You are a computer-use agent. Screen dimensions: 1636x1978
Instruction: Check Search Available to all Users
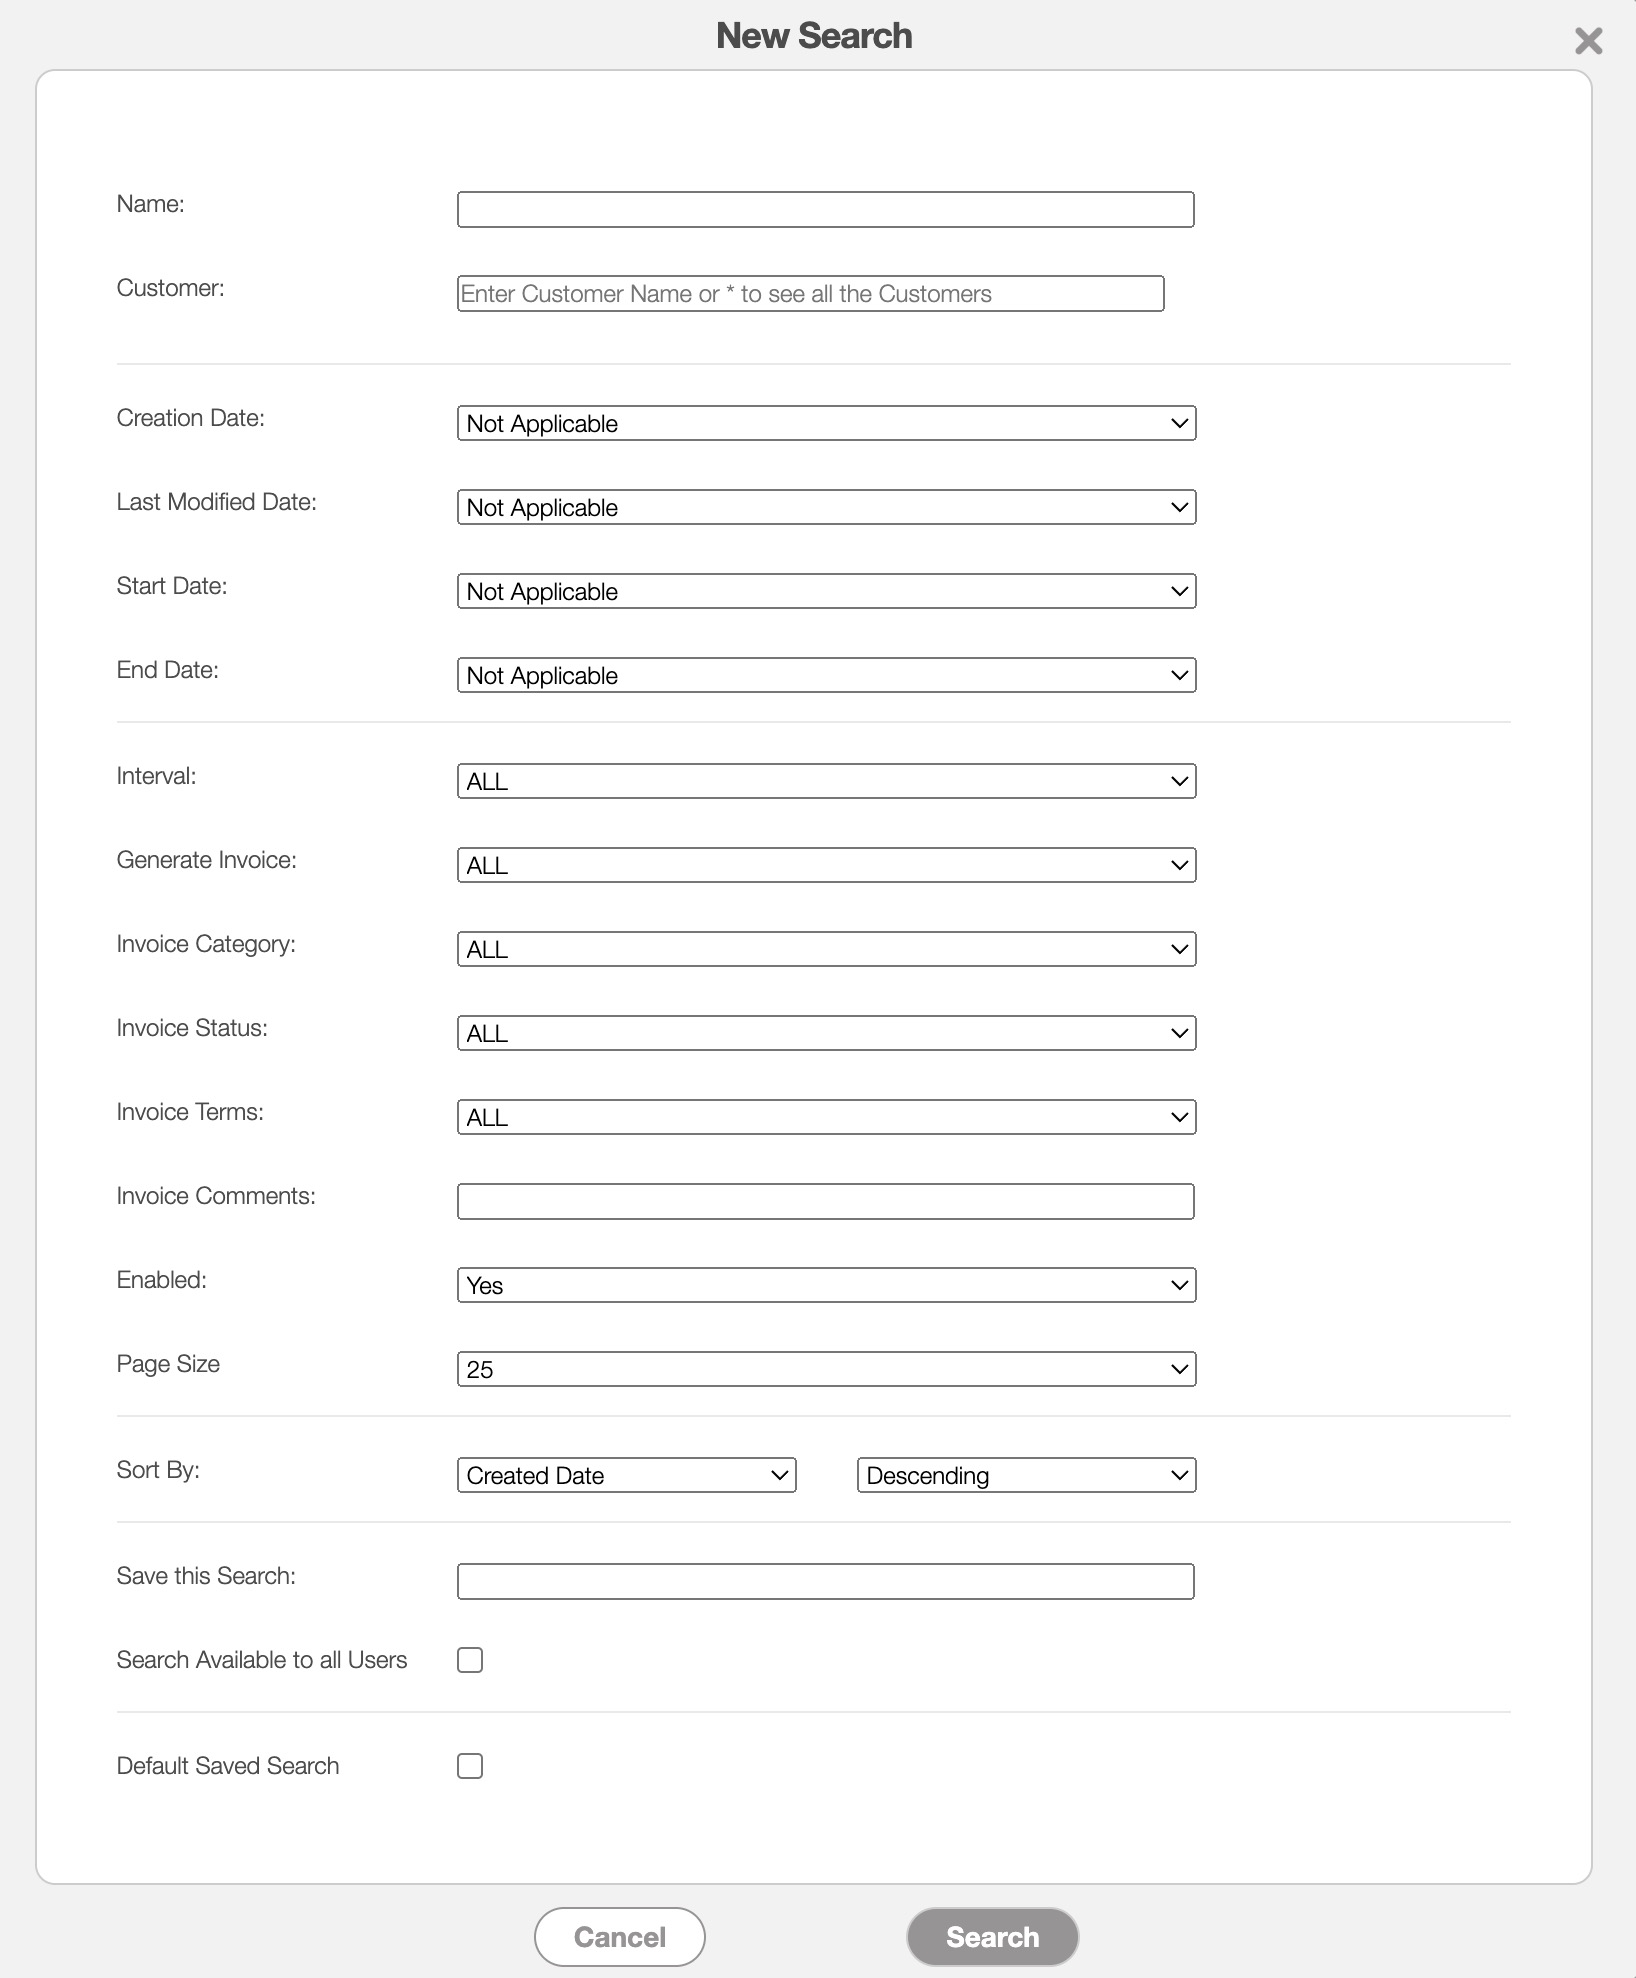(x=470, y=1660)
